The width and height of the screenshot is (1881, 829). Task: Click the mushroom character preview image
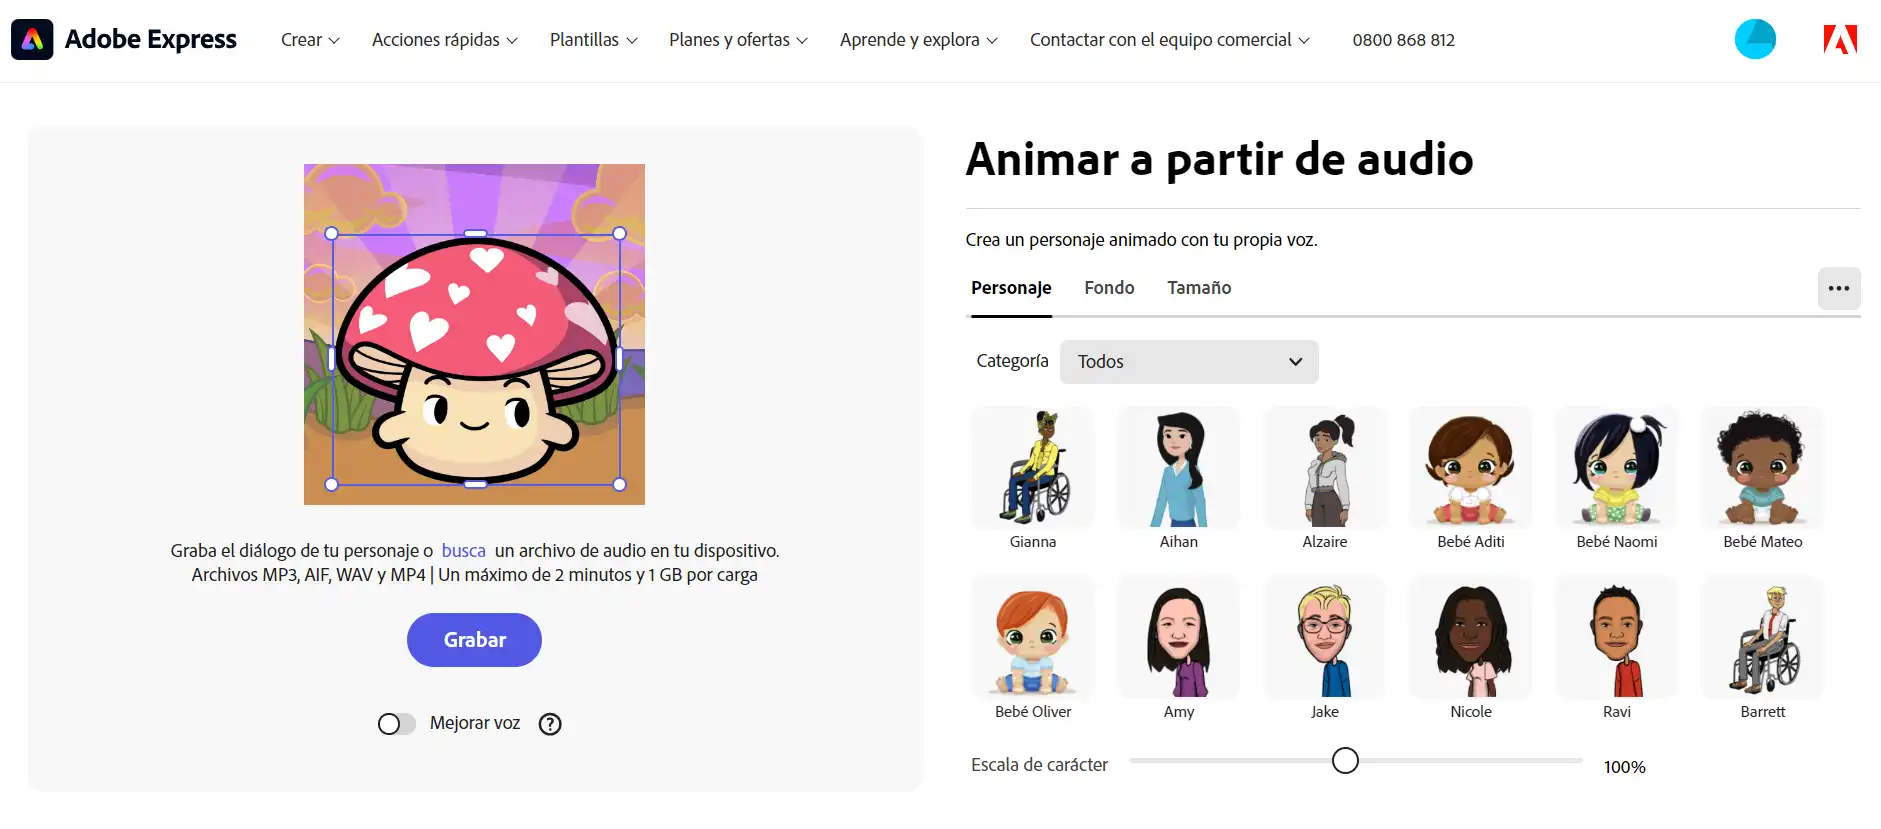pyautogui.click(x=474, y=334)
